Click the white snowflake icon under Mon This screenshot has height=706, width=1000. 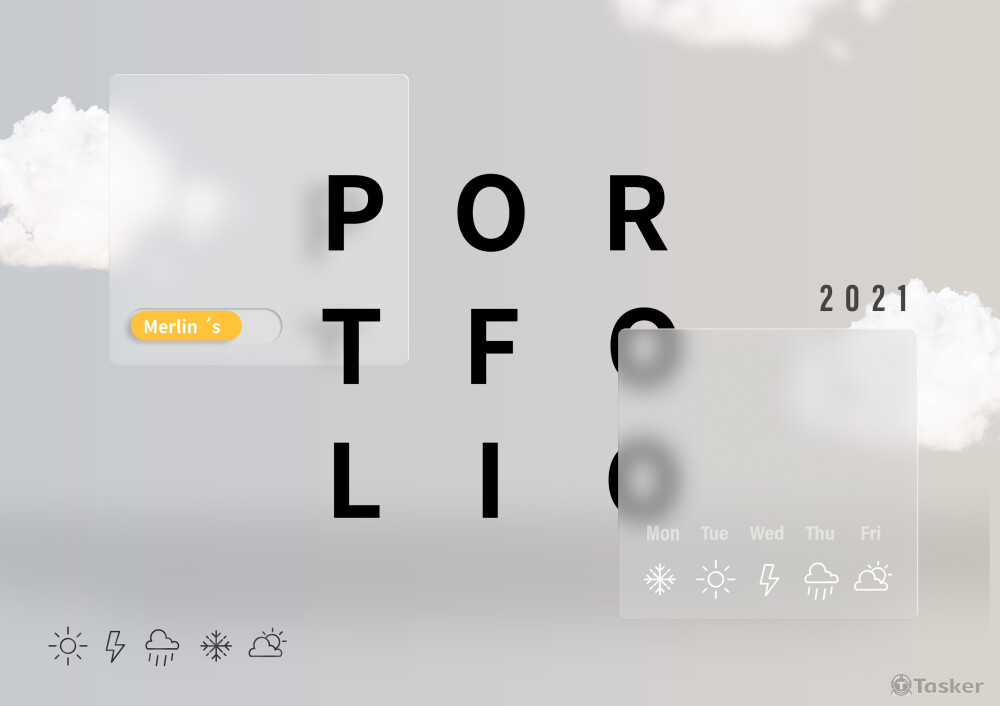click(659, 579)
